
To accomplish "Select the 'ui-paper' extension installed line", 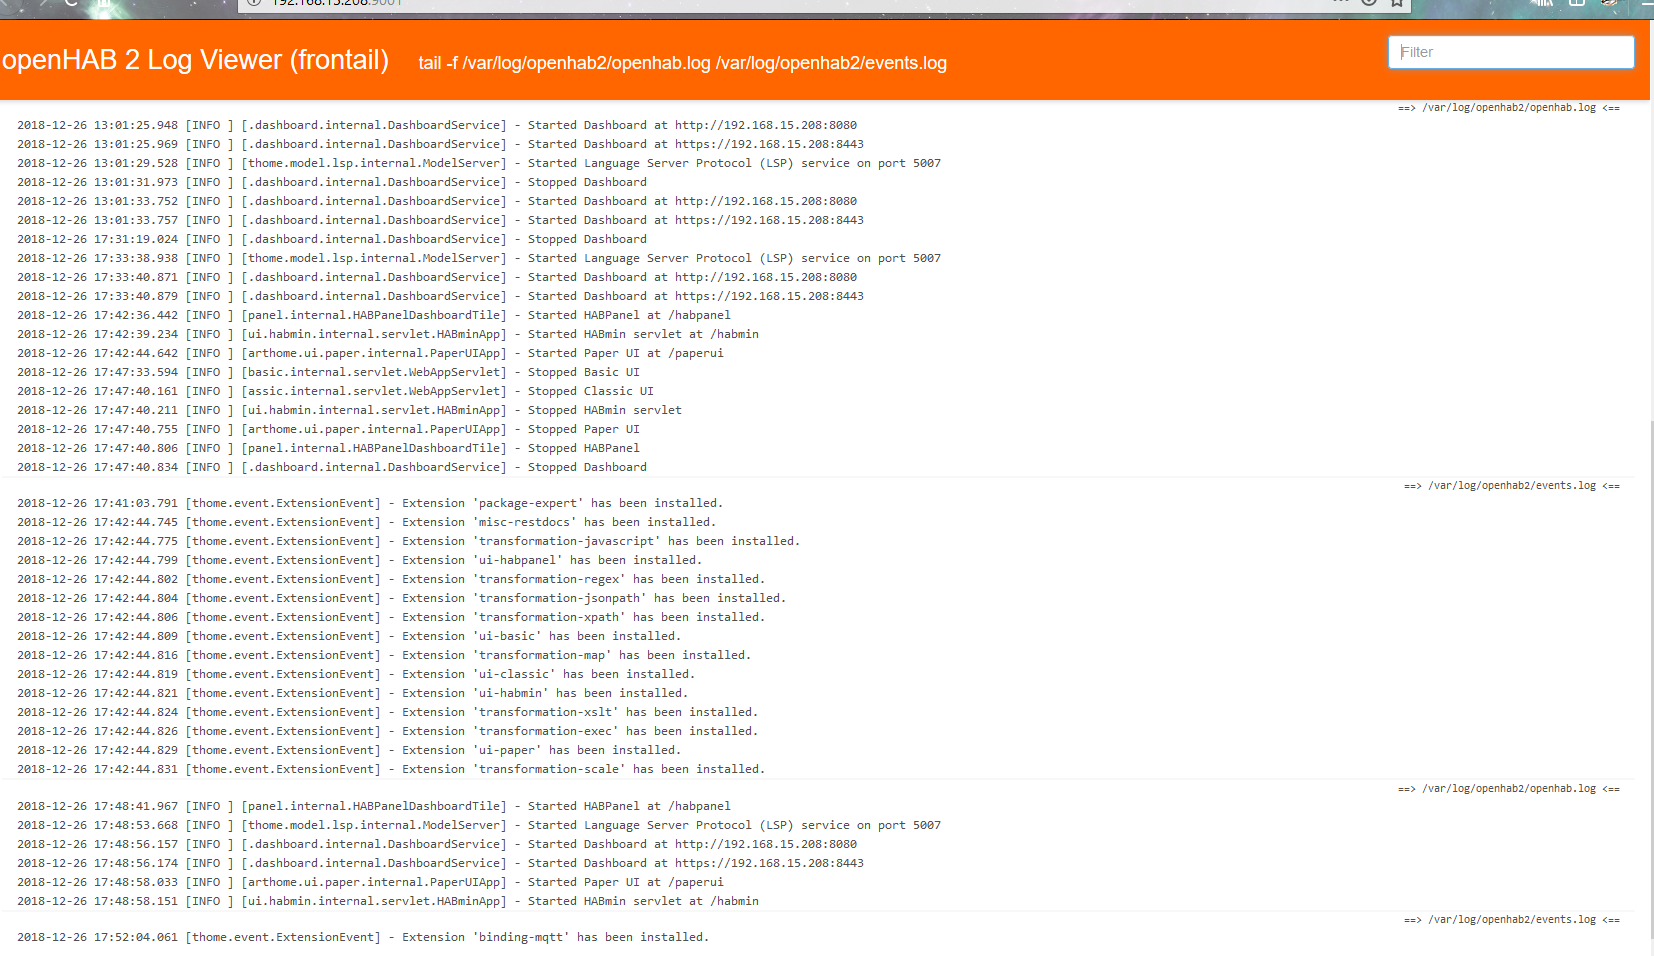I will [x=349, y=750].
